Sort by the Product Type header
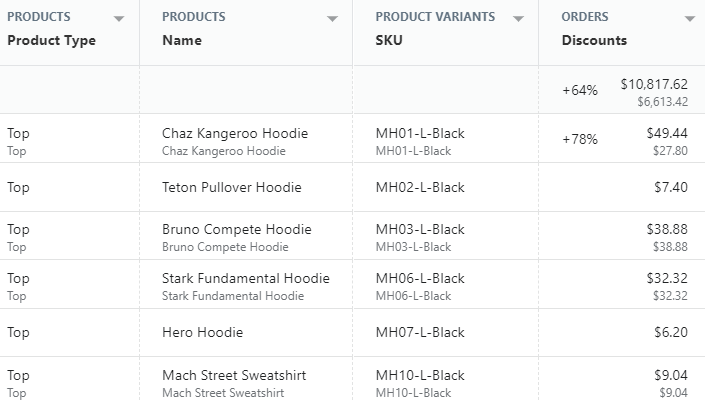Screen dimensions: 705x400 pos(52,40)
